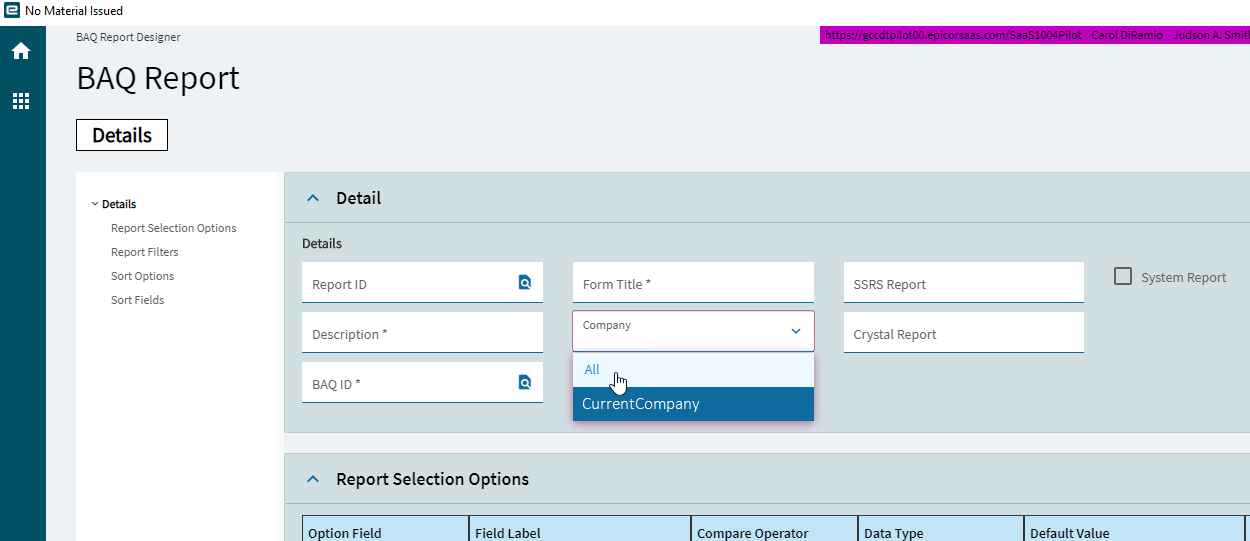
Task: Select All from the Company list
Action: pyautogui.click(x=592, y=370)
